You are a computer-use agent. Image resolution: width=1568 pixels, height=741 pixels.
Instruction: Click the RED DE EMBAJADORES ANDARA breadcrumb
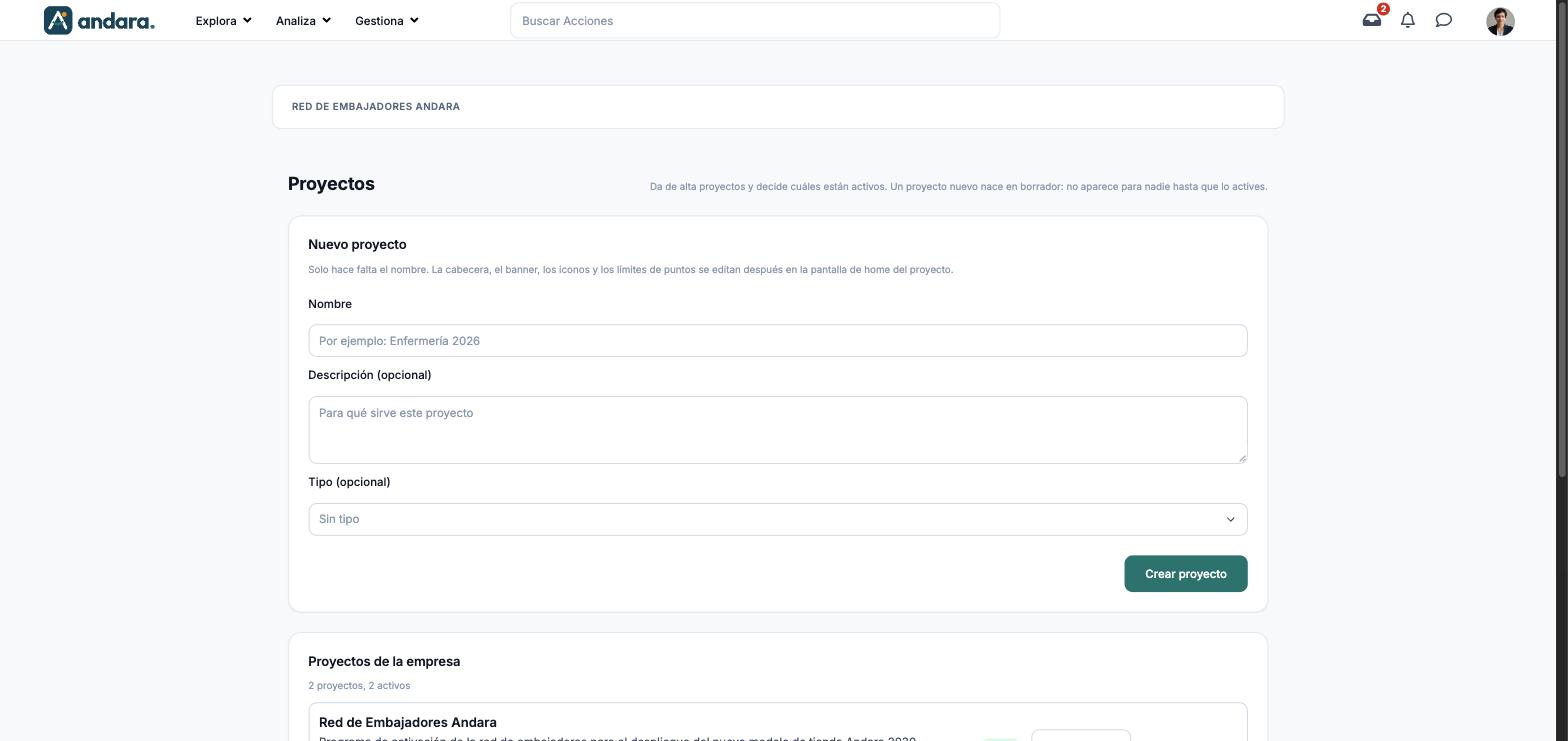pyautogui.click(x=376, y=107)
